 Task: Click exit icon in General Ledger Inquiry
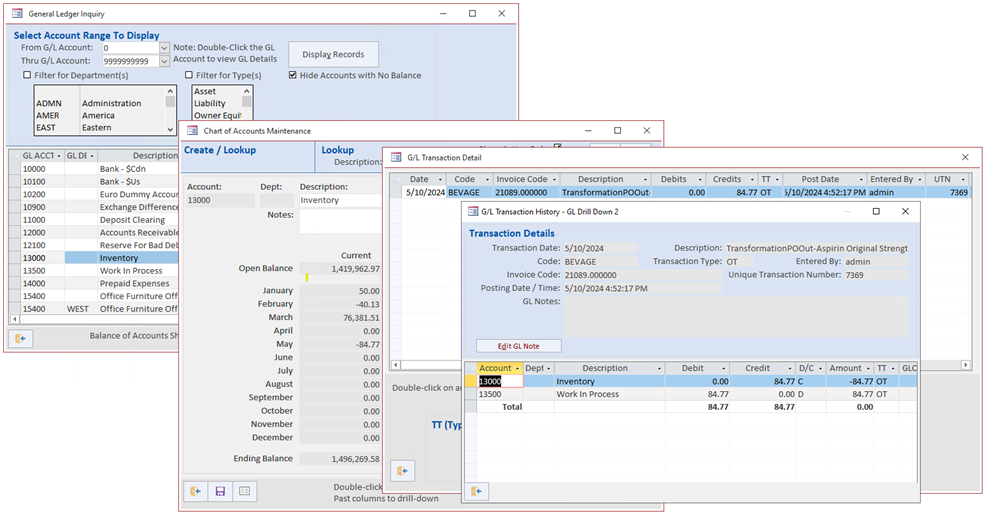(x=20, y=339)
